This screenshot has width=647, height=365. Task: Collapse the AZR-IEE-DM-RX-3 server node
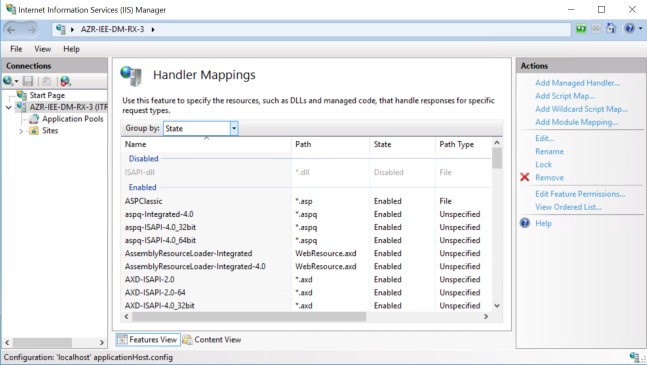9,108
